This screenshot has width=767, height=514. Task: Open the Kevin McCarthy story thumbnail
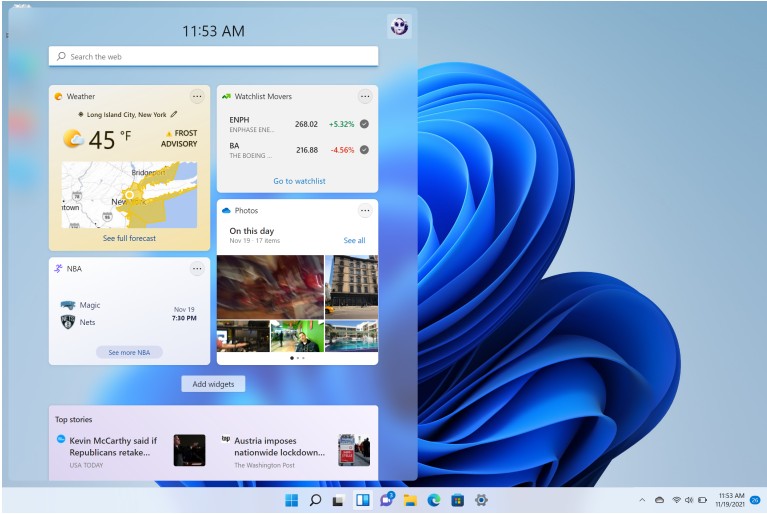(x=189, y=450)
